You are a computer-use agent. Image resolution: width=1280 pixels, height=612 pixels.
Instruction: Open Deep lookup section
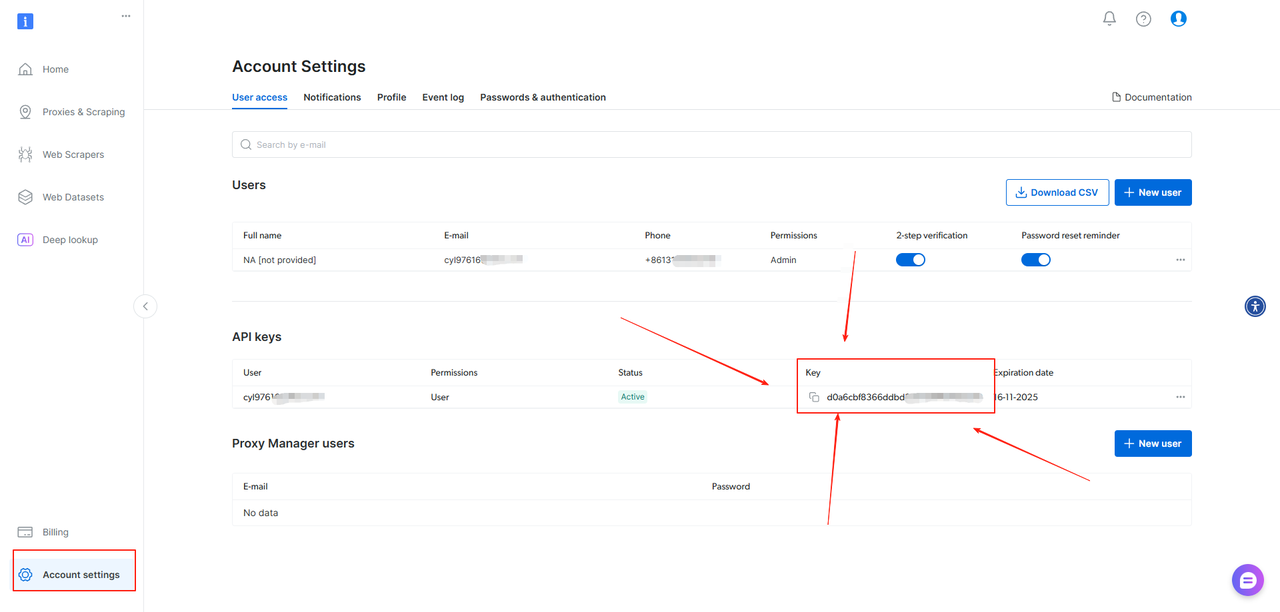tap(72, 240)
